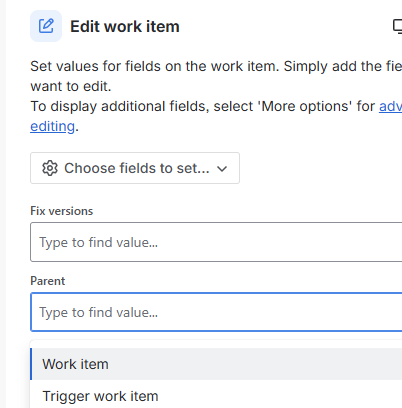Click the screen icon beside the heading
The width and height of the screenshot is (402, 408).
pyautogui.click(x=398, y=26)
